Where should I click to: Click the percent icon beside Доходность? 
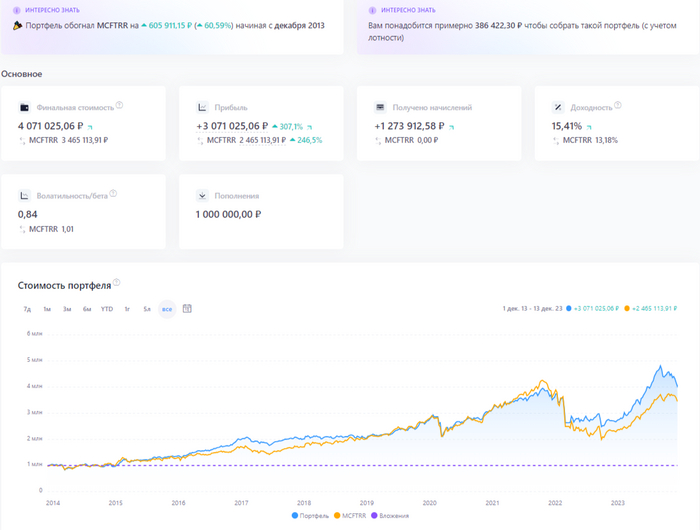[x=558, y=107]
